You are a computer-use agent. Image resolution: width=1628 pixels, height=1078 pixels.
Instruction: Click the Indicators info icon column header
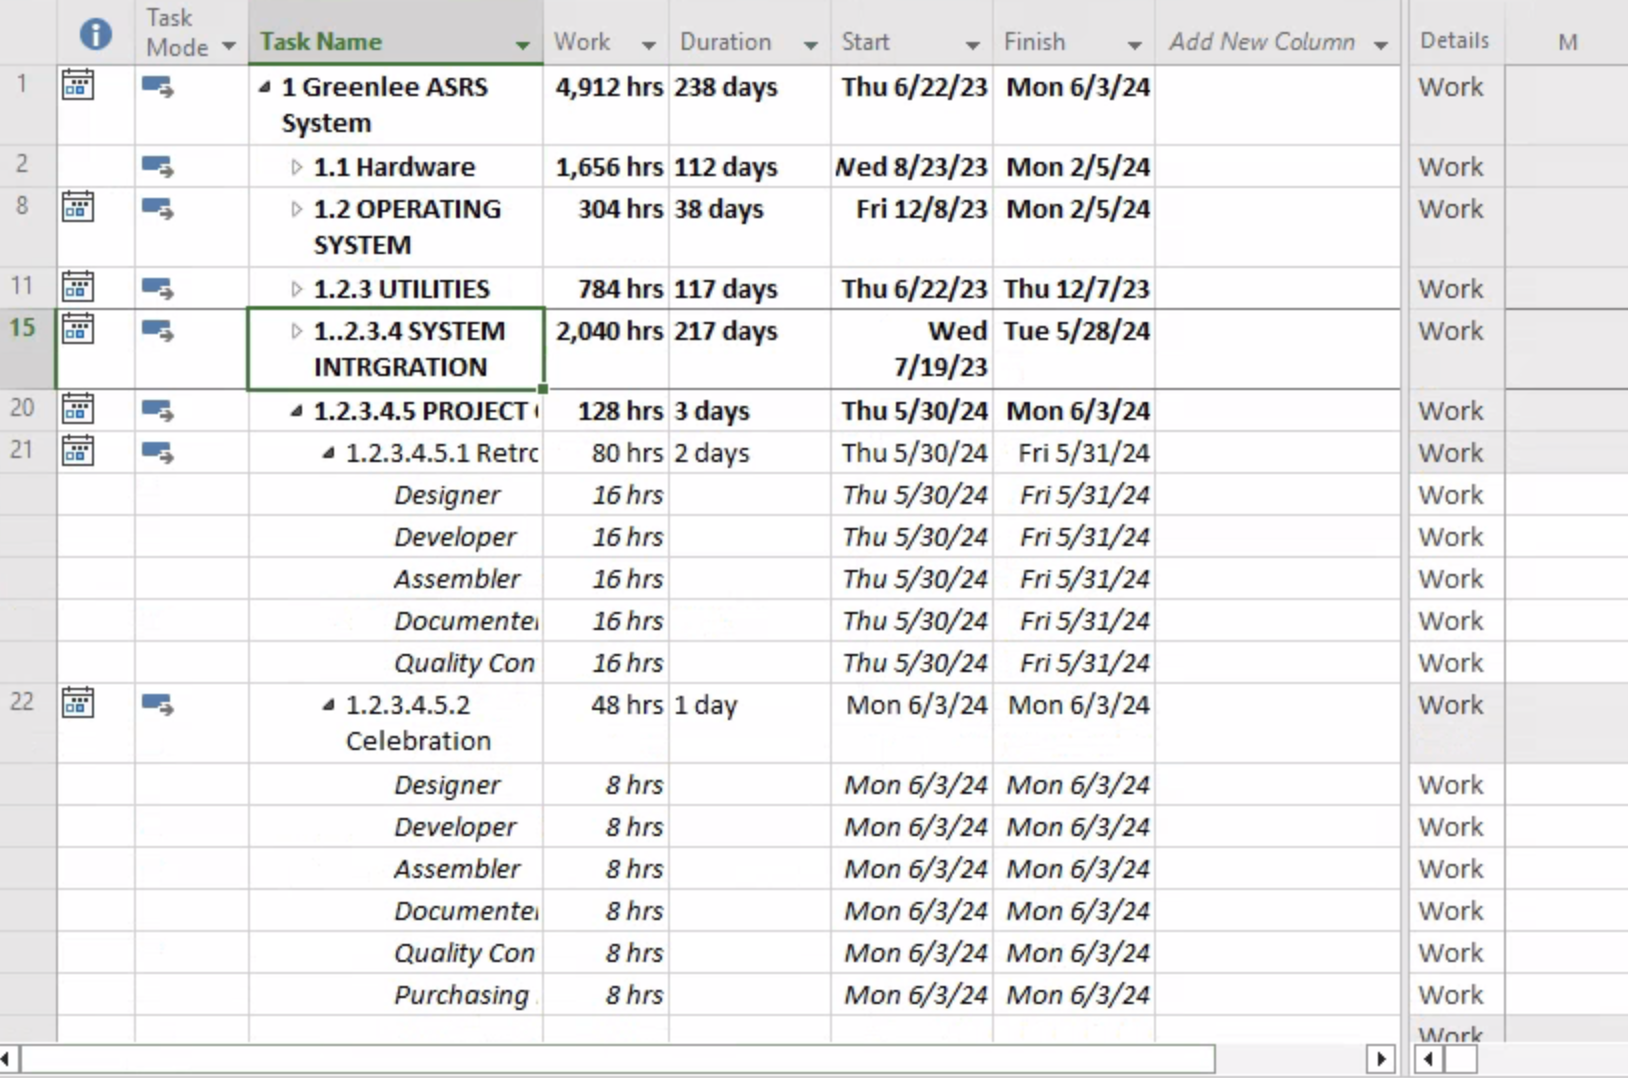pyautogui.click(x=95, y=34)
